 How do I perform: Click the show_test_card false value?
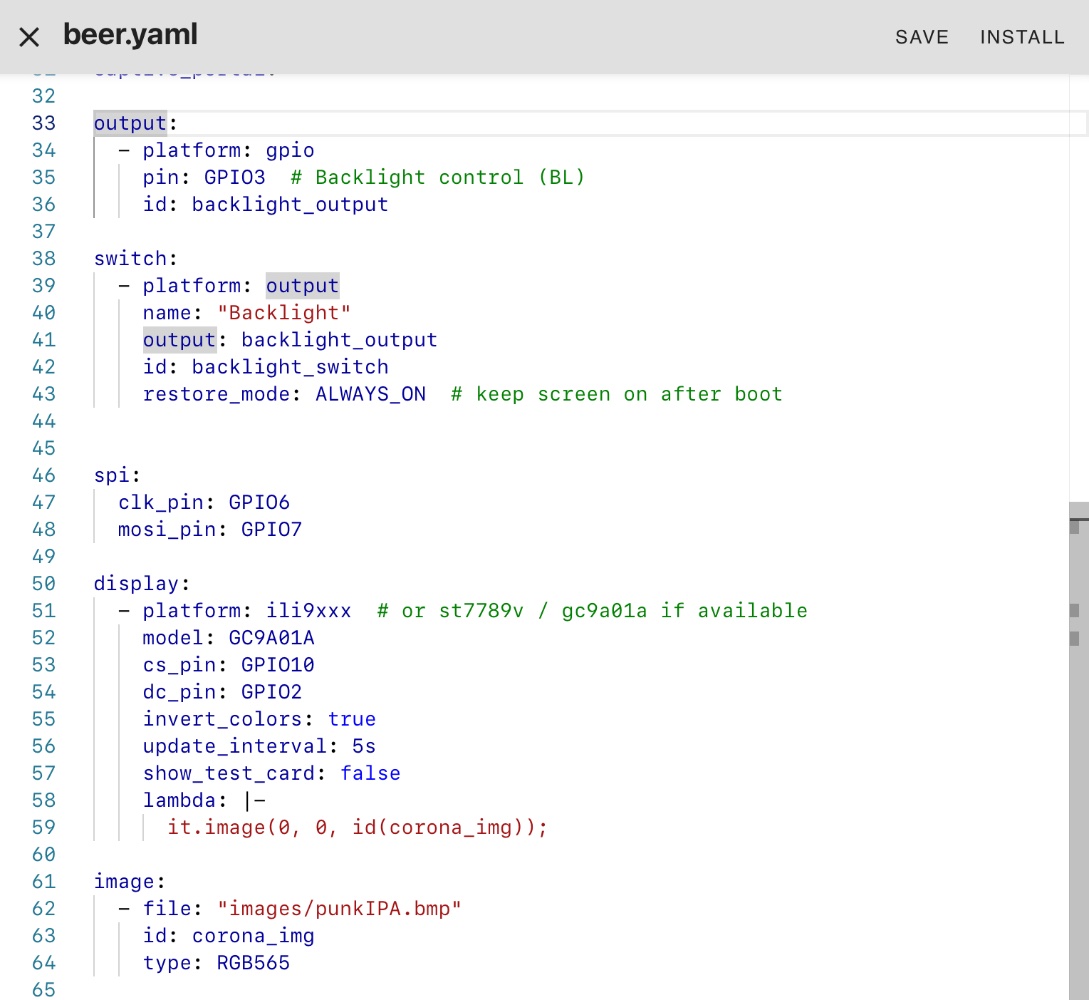point(370,773)
